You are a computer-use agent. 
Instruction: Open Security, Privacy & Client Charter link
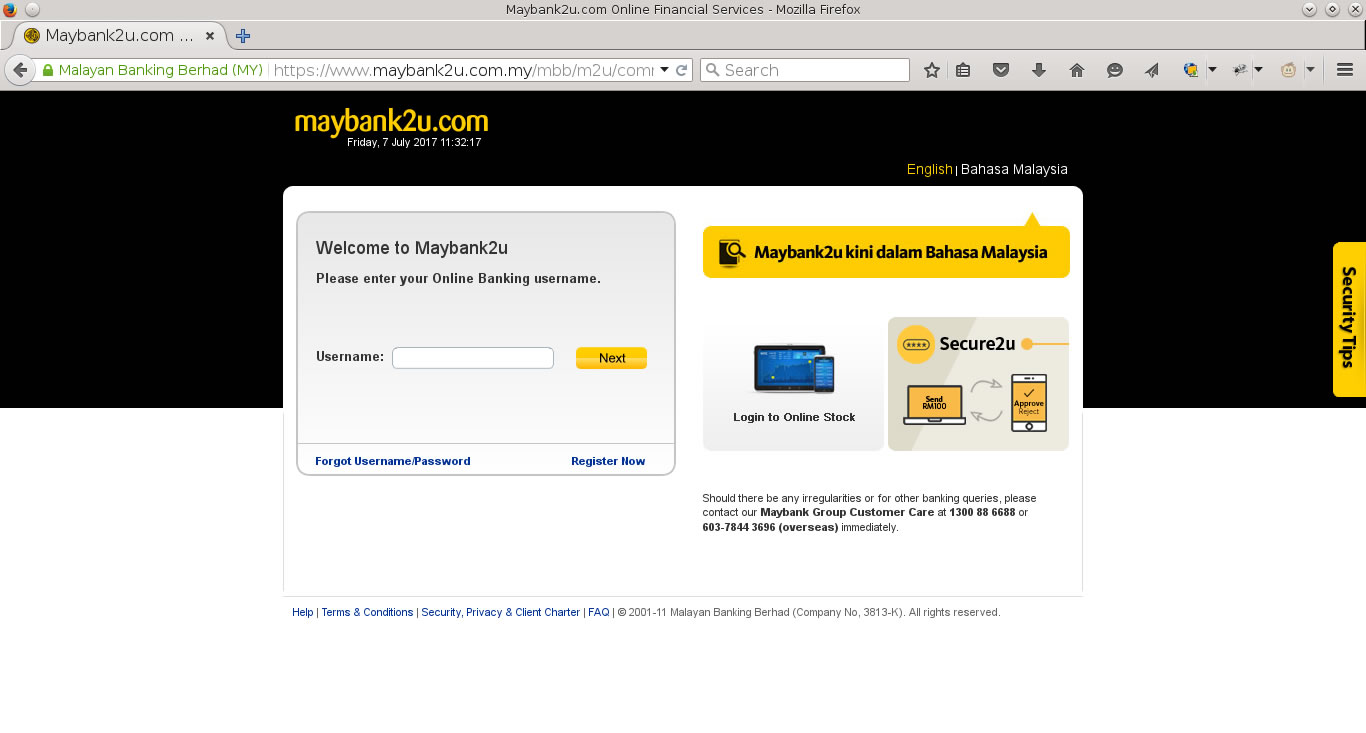(x=501, y=612)
